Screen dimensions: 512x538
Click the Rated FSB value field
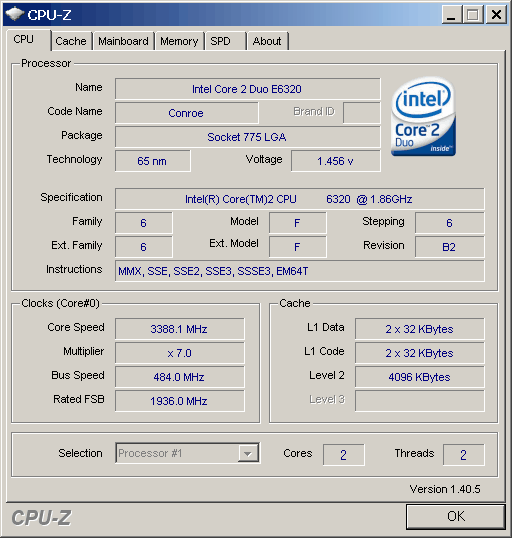[x=180, y=401]
